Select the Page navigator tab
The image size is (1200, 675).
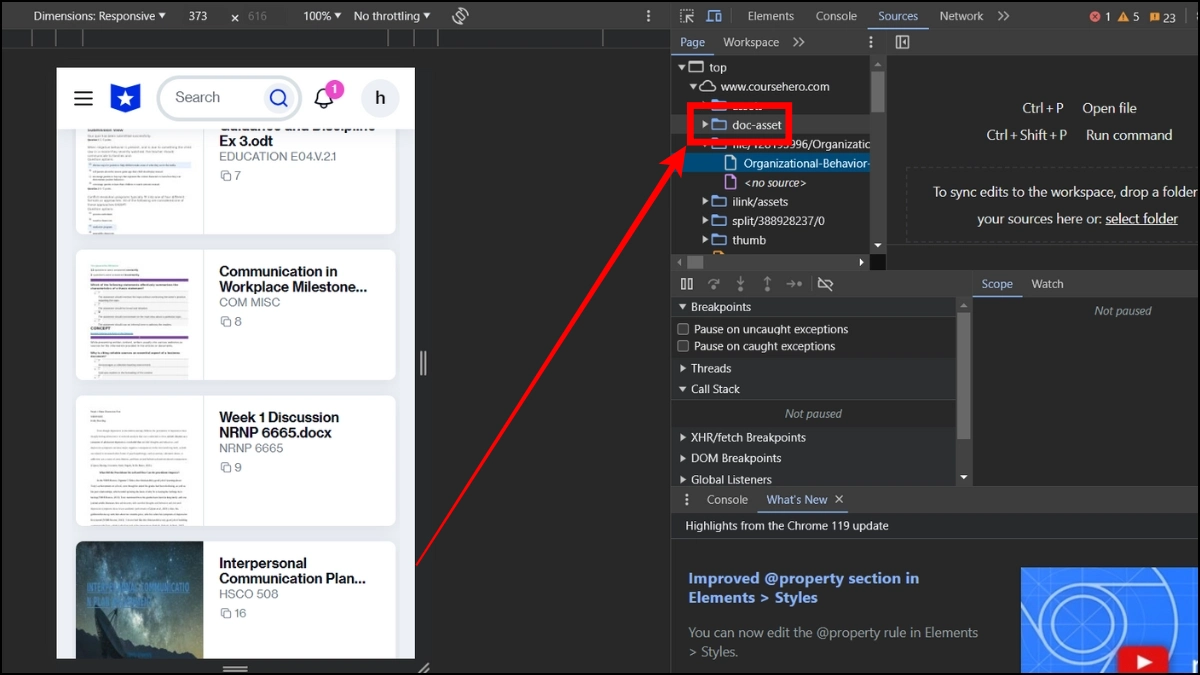coord(693,42)
